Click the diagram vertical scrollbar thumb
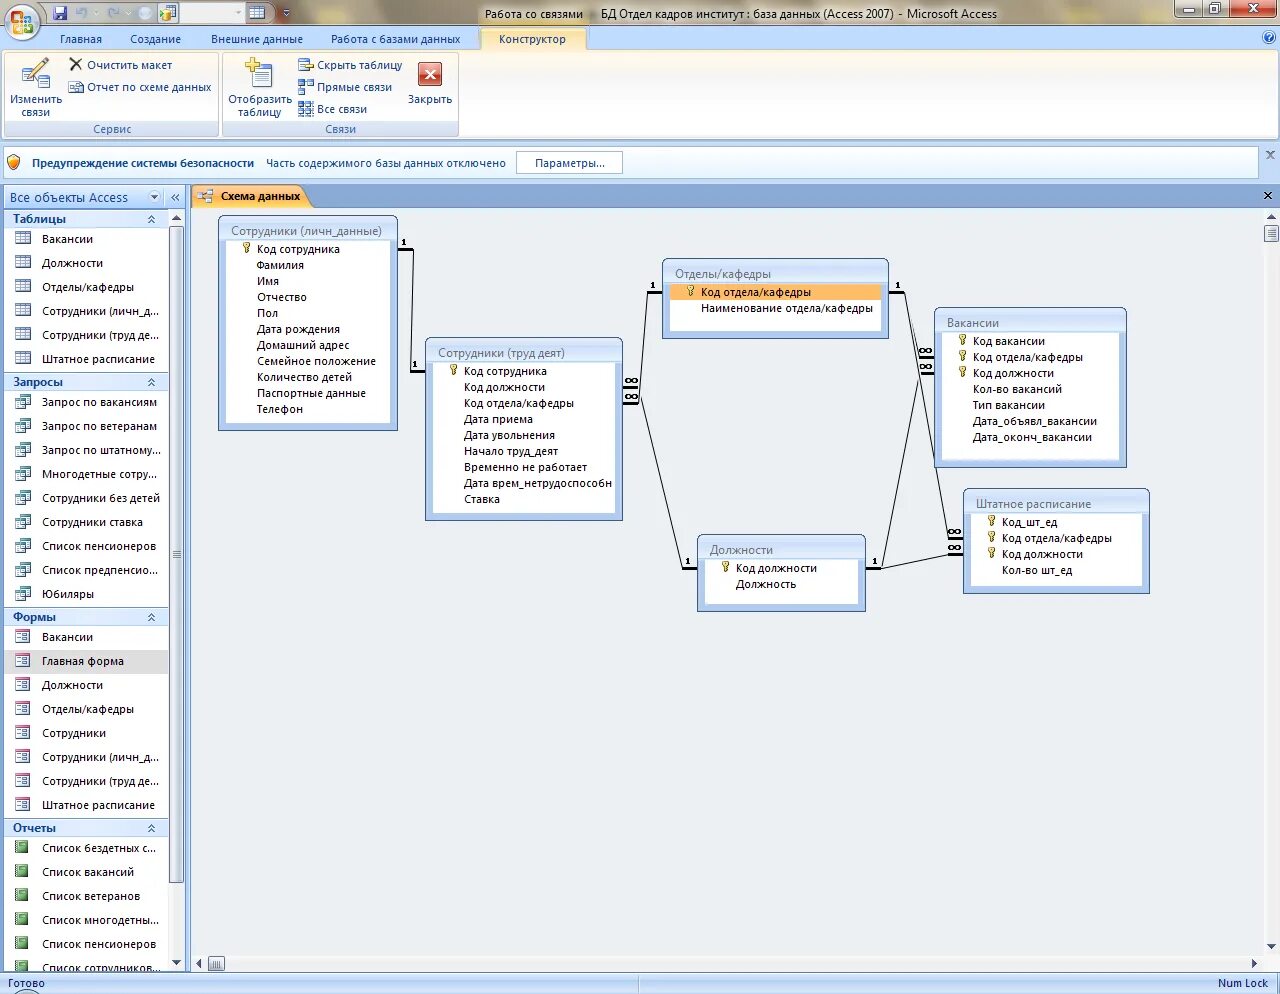Viewport: 1280px width, 994px height. coord(1271,234)
